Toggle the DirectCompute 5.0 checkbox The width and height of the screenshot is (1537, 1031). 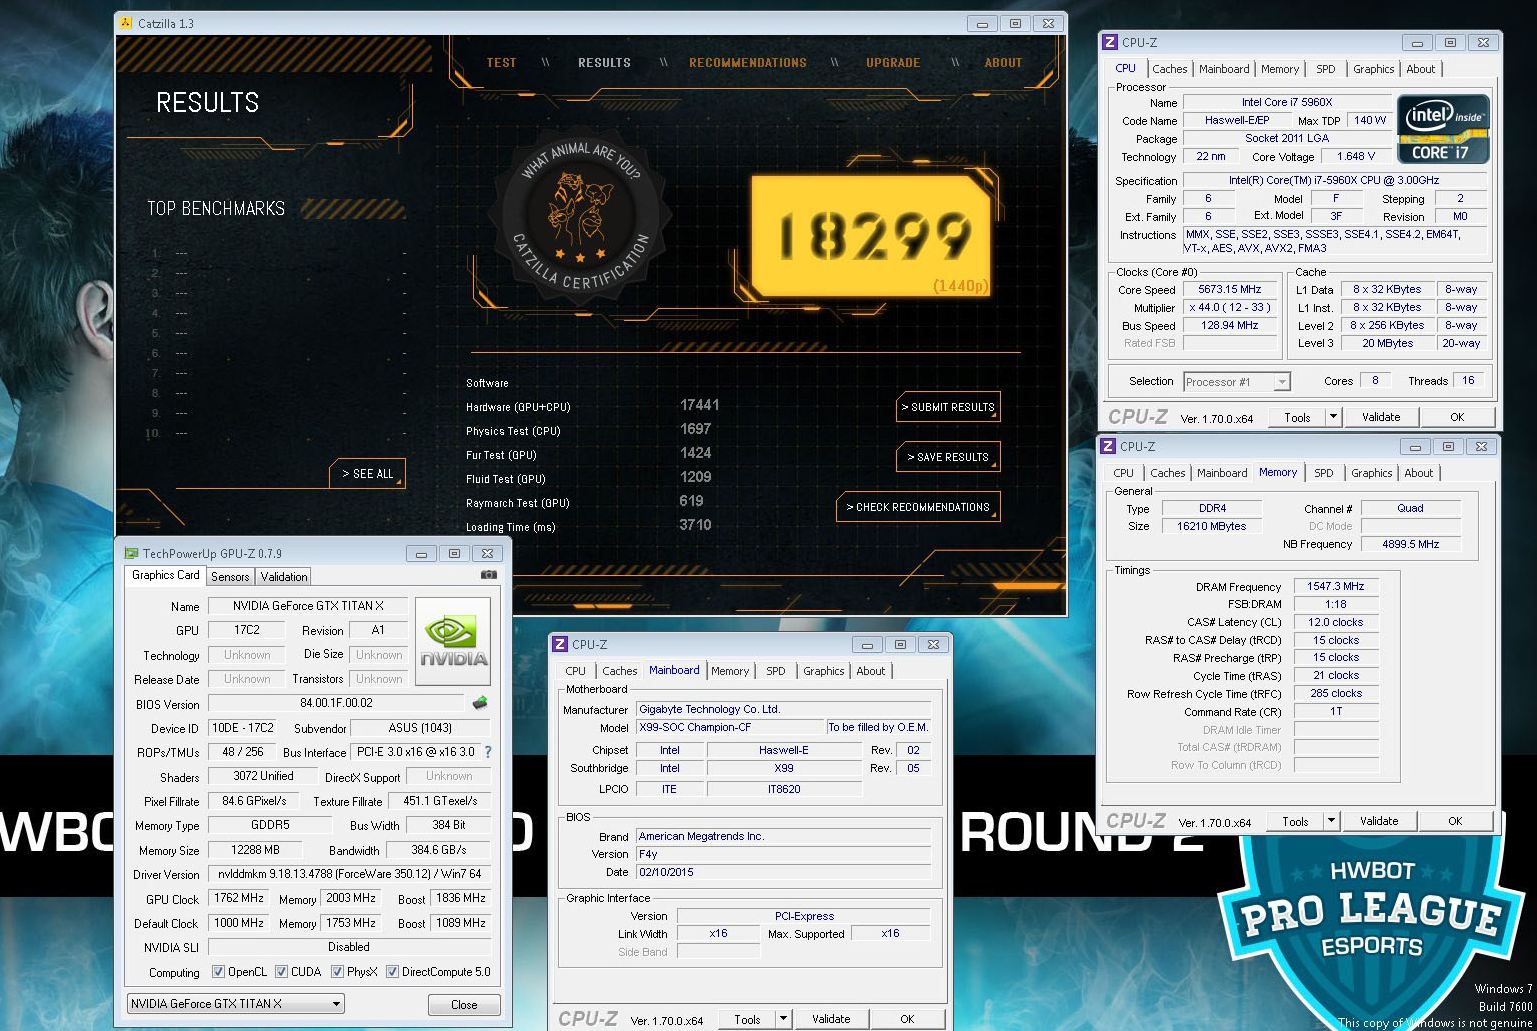tap(393, 972)
